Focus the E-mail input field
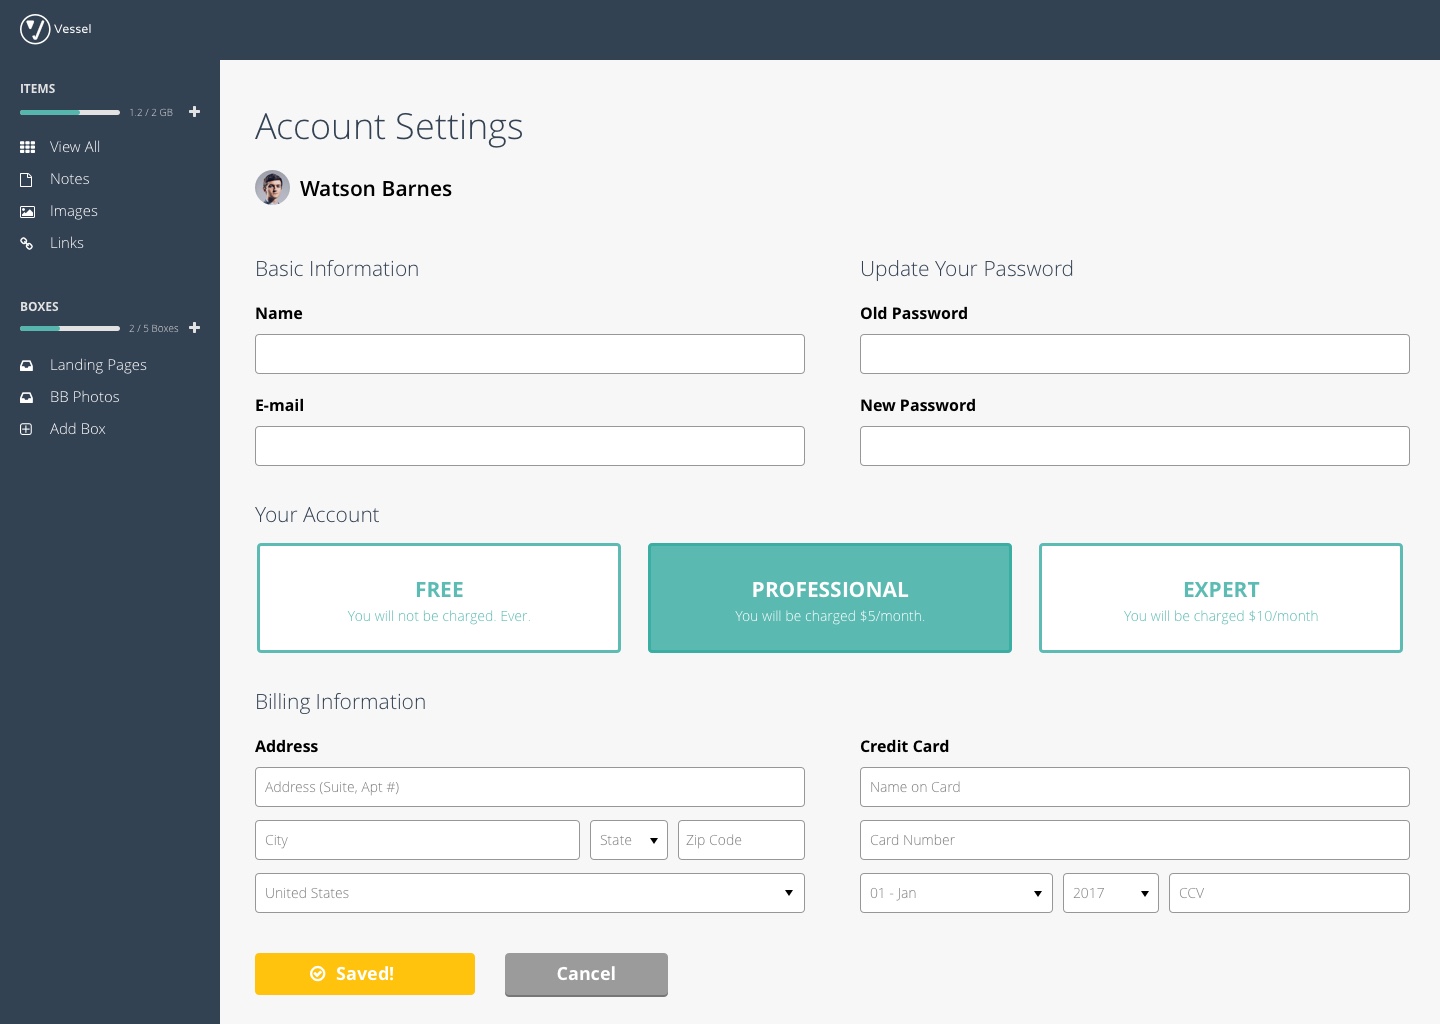Image resolution: width=1440 pixels, height=1024 pixels. [x=530, y=446]
